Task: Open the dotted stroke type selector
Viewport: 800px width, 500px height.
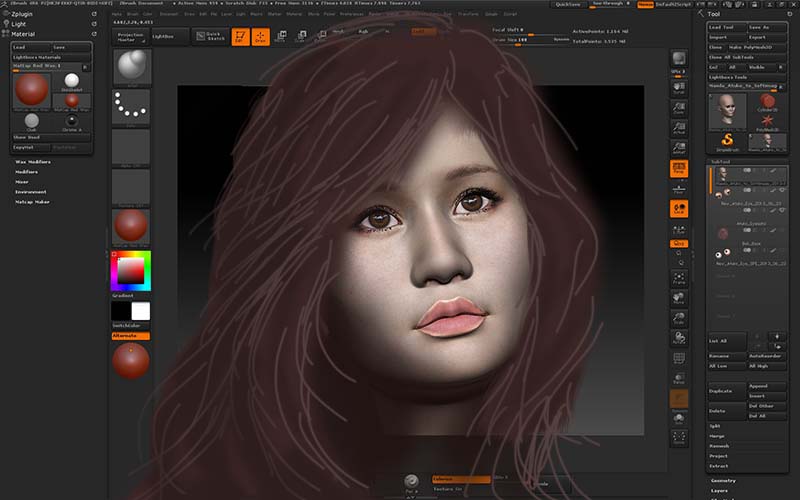Action: tap(131, 106)
